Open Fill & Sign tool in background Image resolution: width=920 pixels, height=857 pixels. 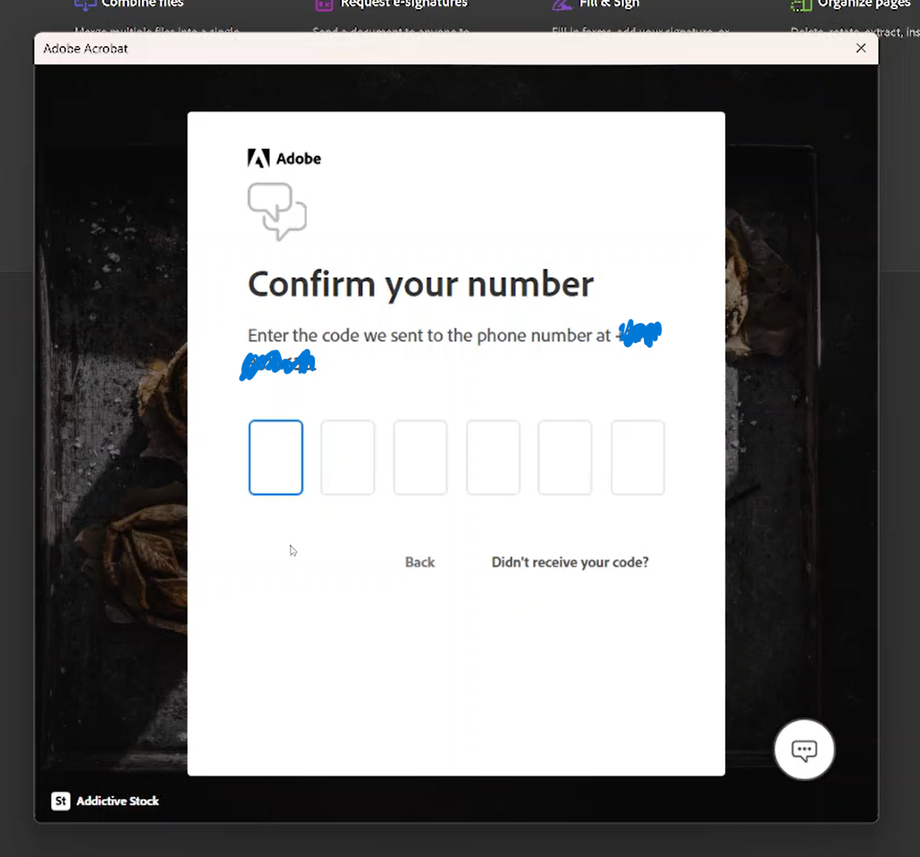pos(609,4)
